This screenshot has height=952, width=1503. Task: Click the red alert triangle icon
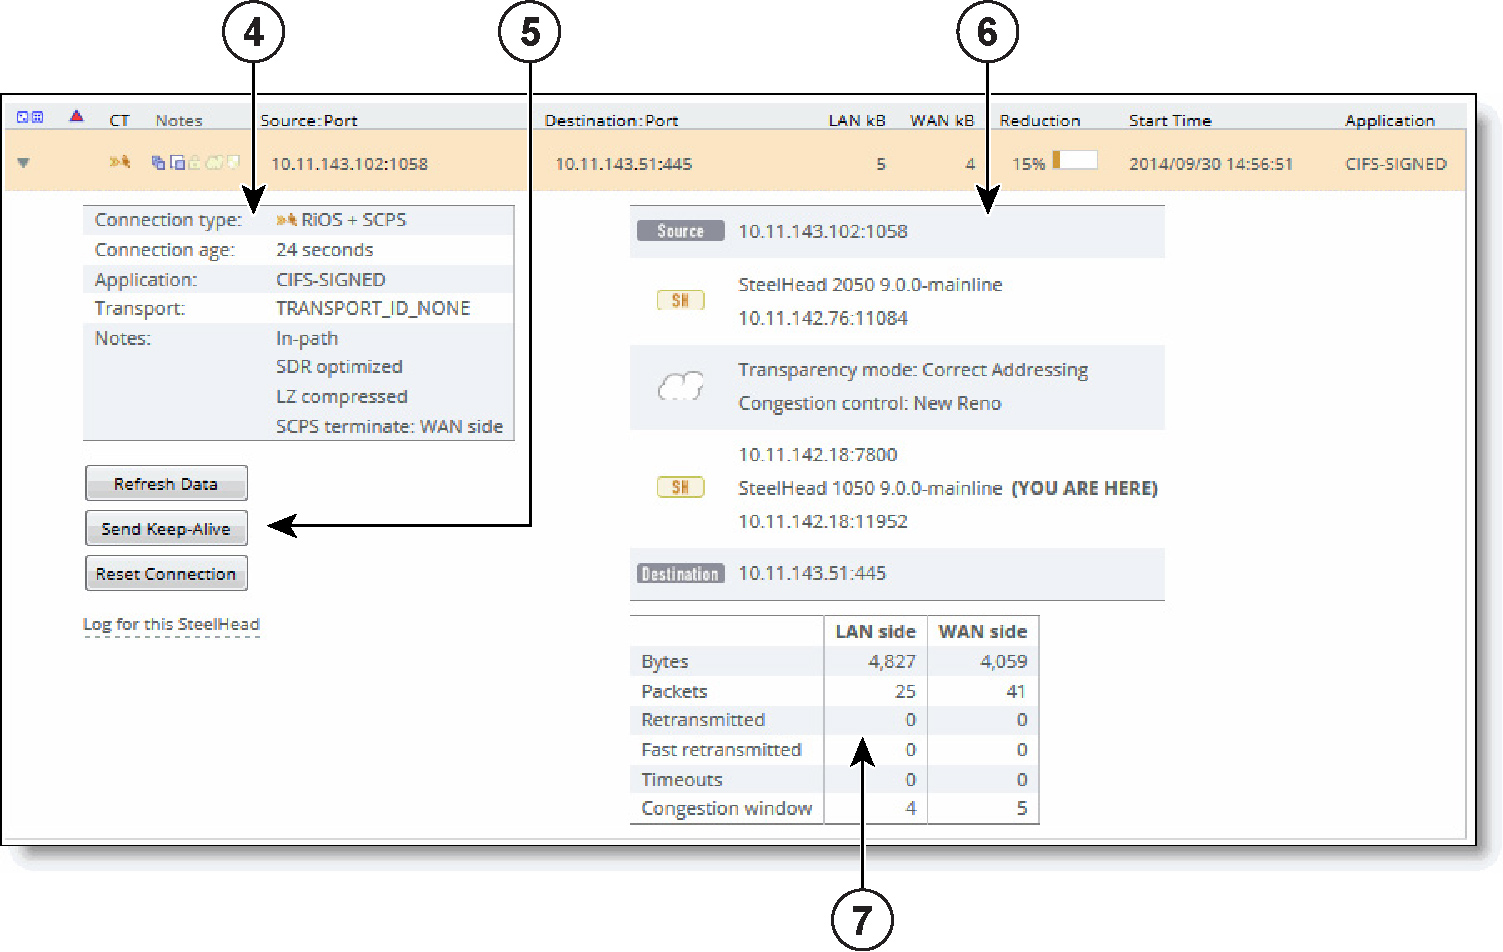point(75,116)
